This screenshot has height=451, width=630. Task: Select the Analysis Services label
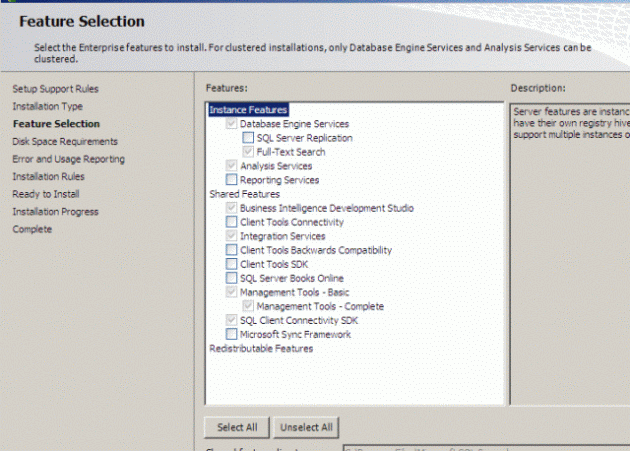click(x=276, y=166)
